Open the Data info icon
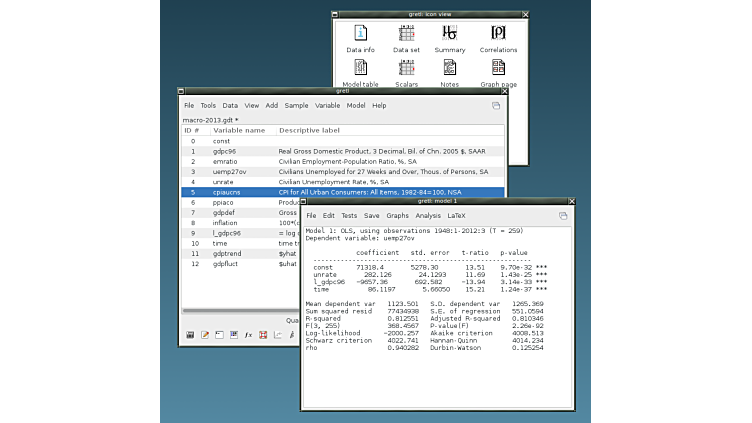The image size is (752, 423). point(360,33)
